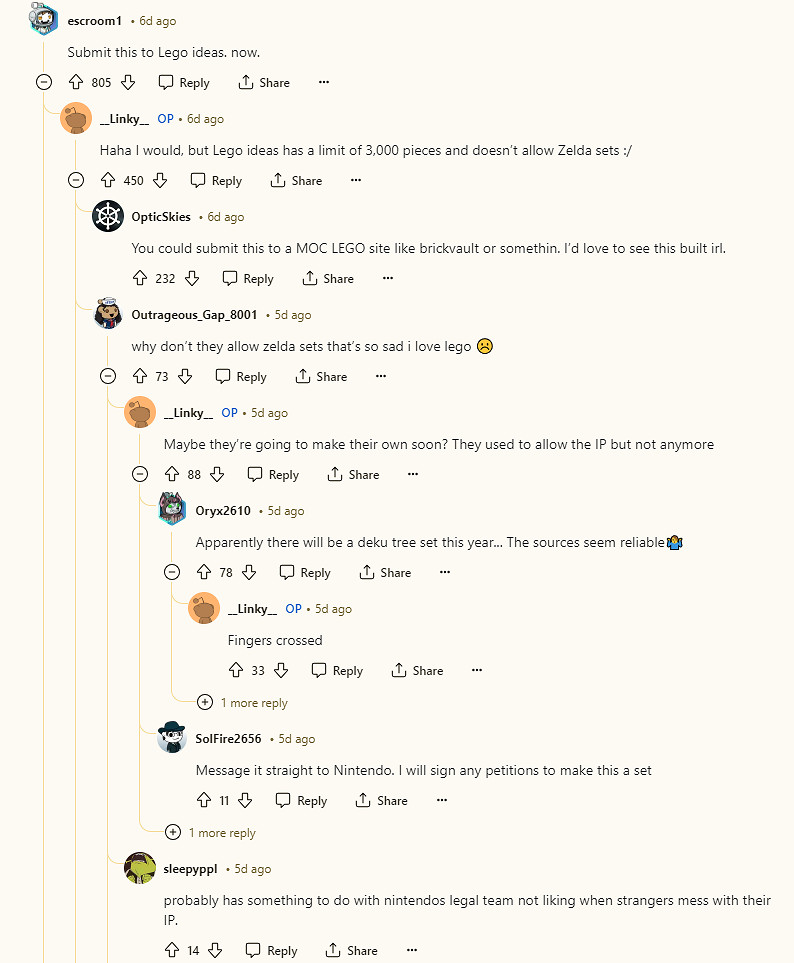Viewport: 794px width, 963px height.
Task: Reply to OpticSkies' comment
Action: 248,279
